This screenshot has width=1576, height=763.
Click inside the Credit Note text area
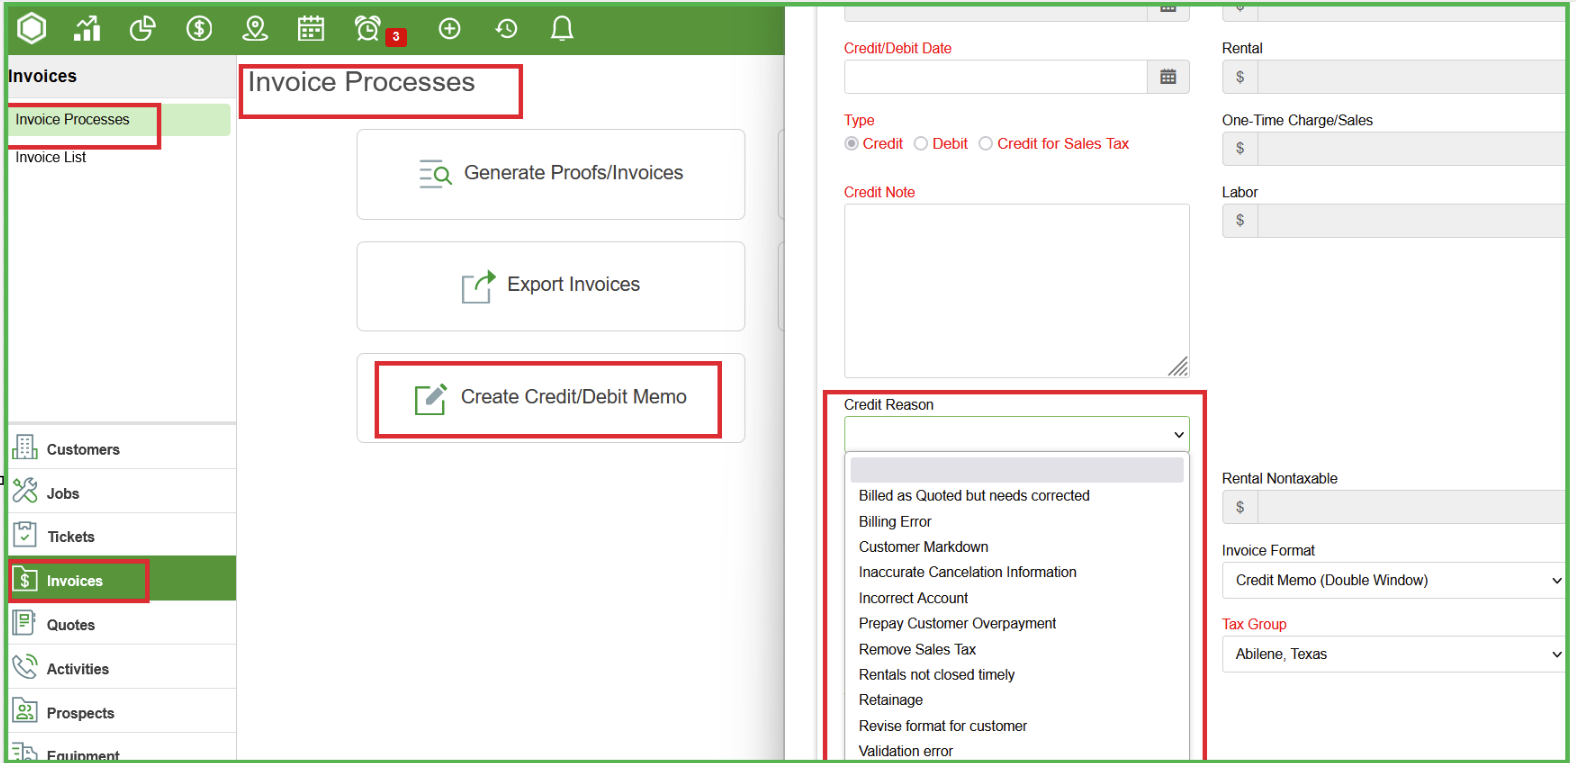pyautogui.click(x=1017, y=291)
